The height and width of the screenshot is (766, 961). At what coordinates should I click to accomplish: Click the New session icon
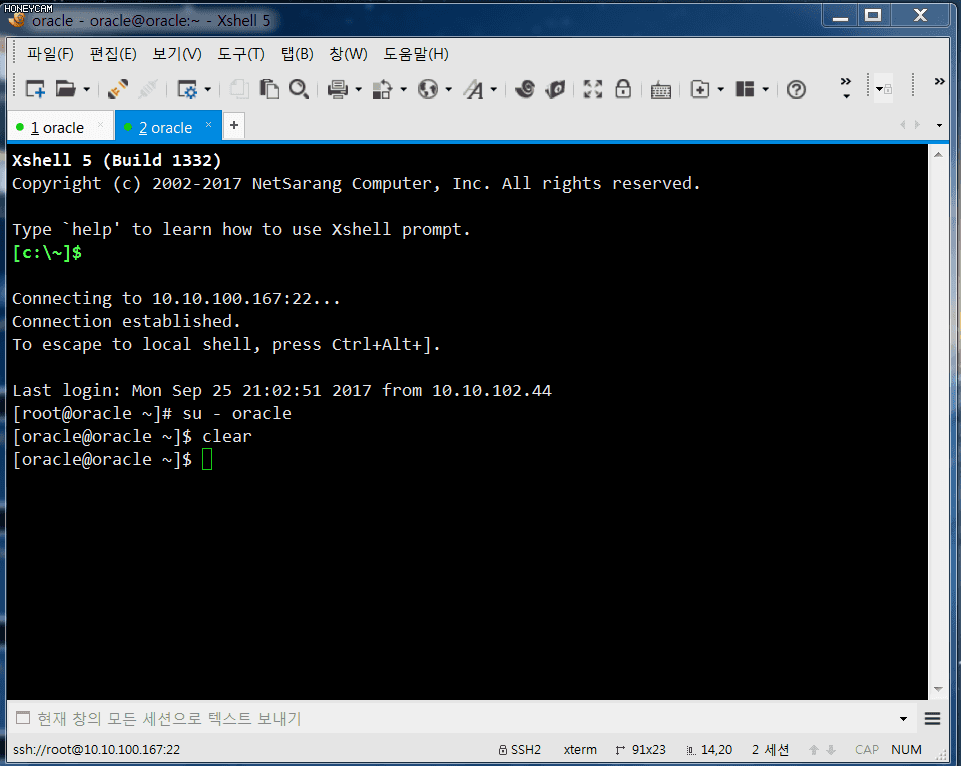pyautogui.click(x=35, y=89)
